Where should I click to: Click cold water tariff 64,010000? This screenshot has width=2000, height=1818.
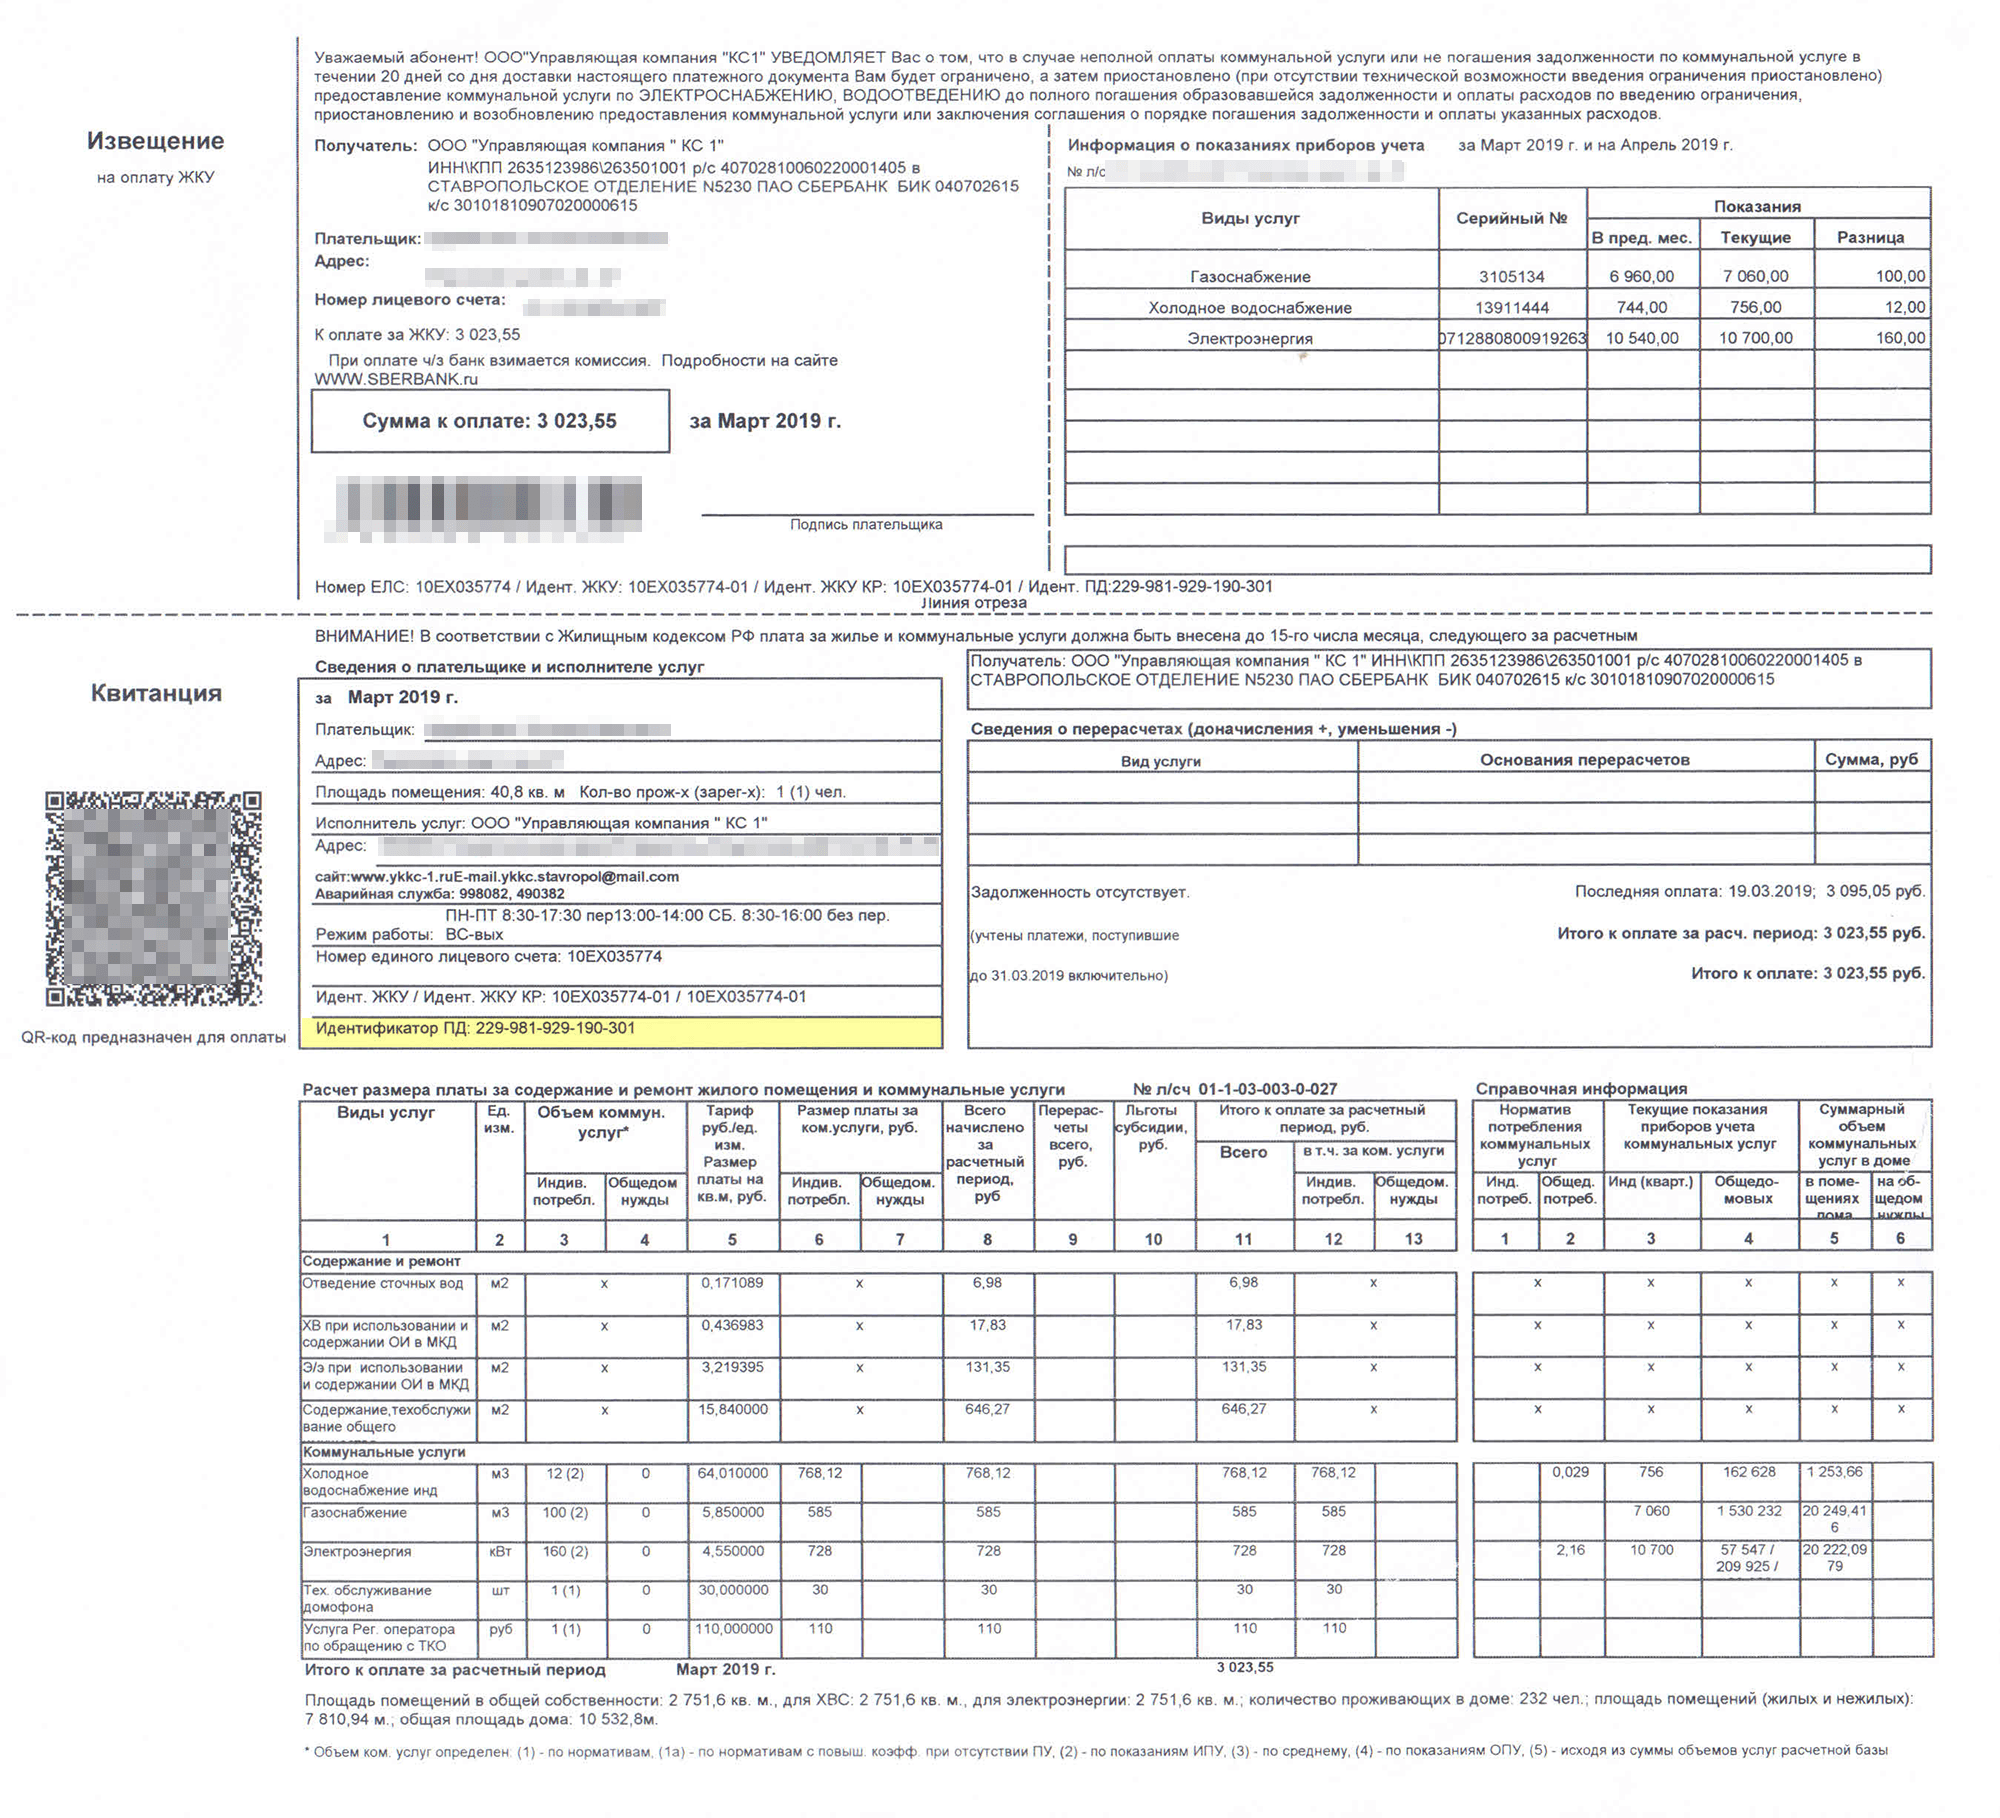[x=734, y=1473]
